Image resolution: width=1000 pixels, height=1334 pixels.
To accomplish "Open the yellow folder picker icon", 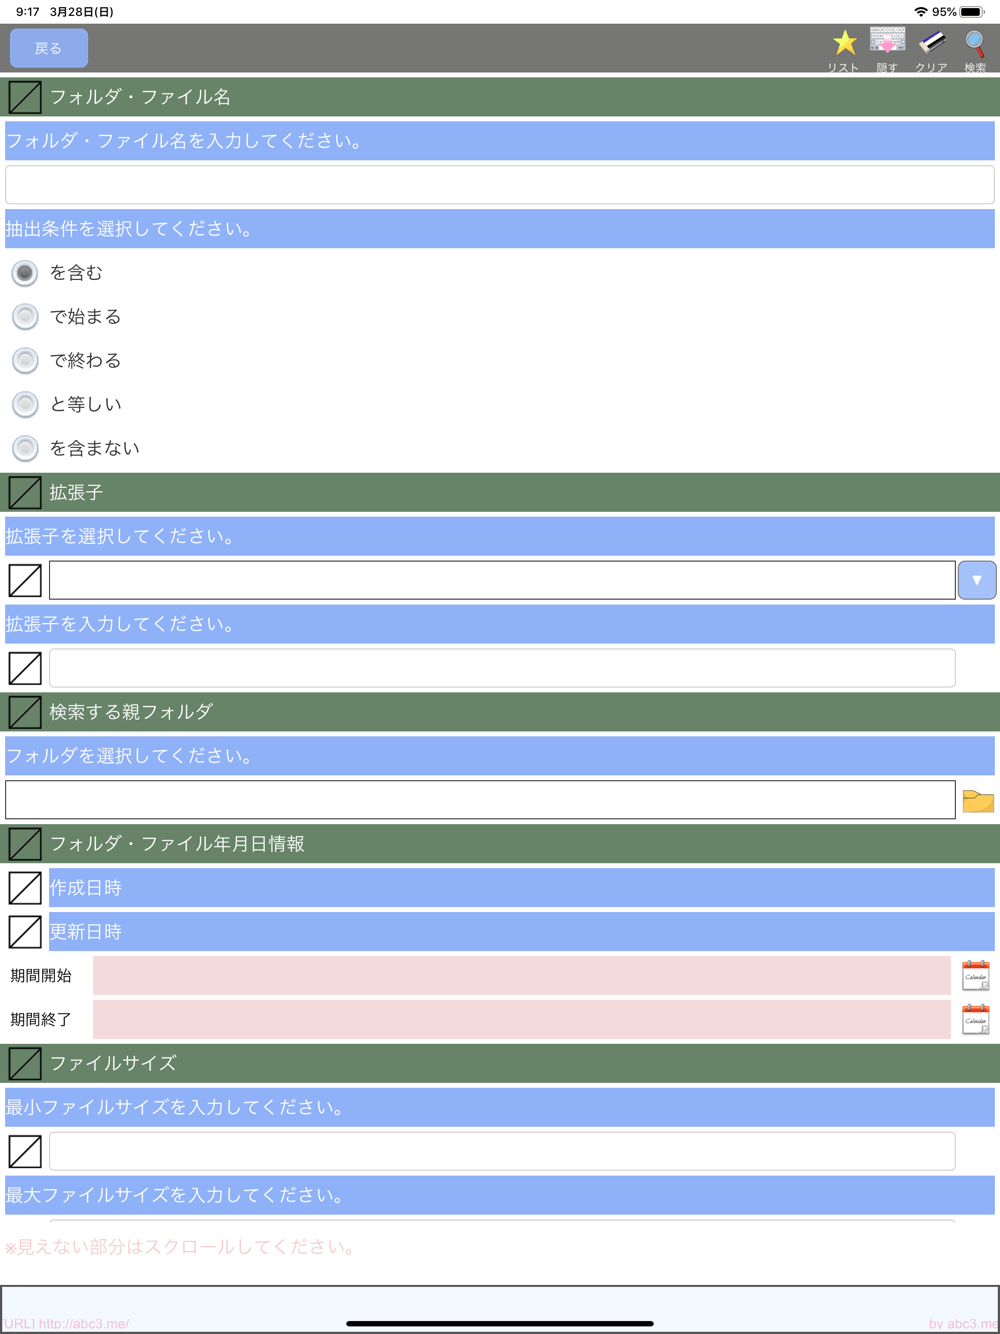I will click(977, 800).
